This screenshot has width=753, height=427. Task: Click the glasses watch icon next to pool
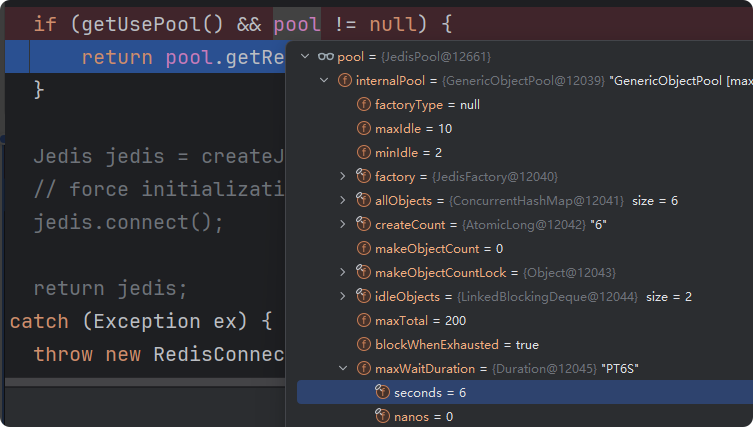click(326, 57)
